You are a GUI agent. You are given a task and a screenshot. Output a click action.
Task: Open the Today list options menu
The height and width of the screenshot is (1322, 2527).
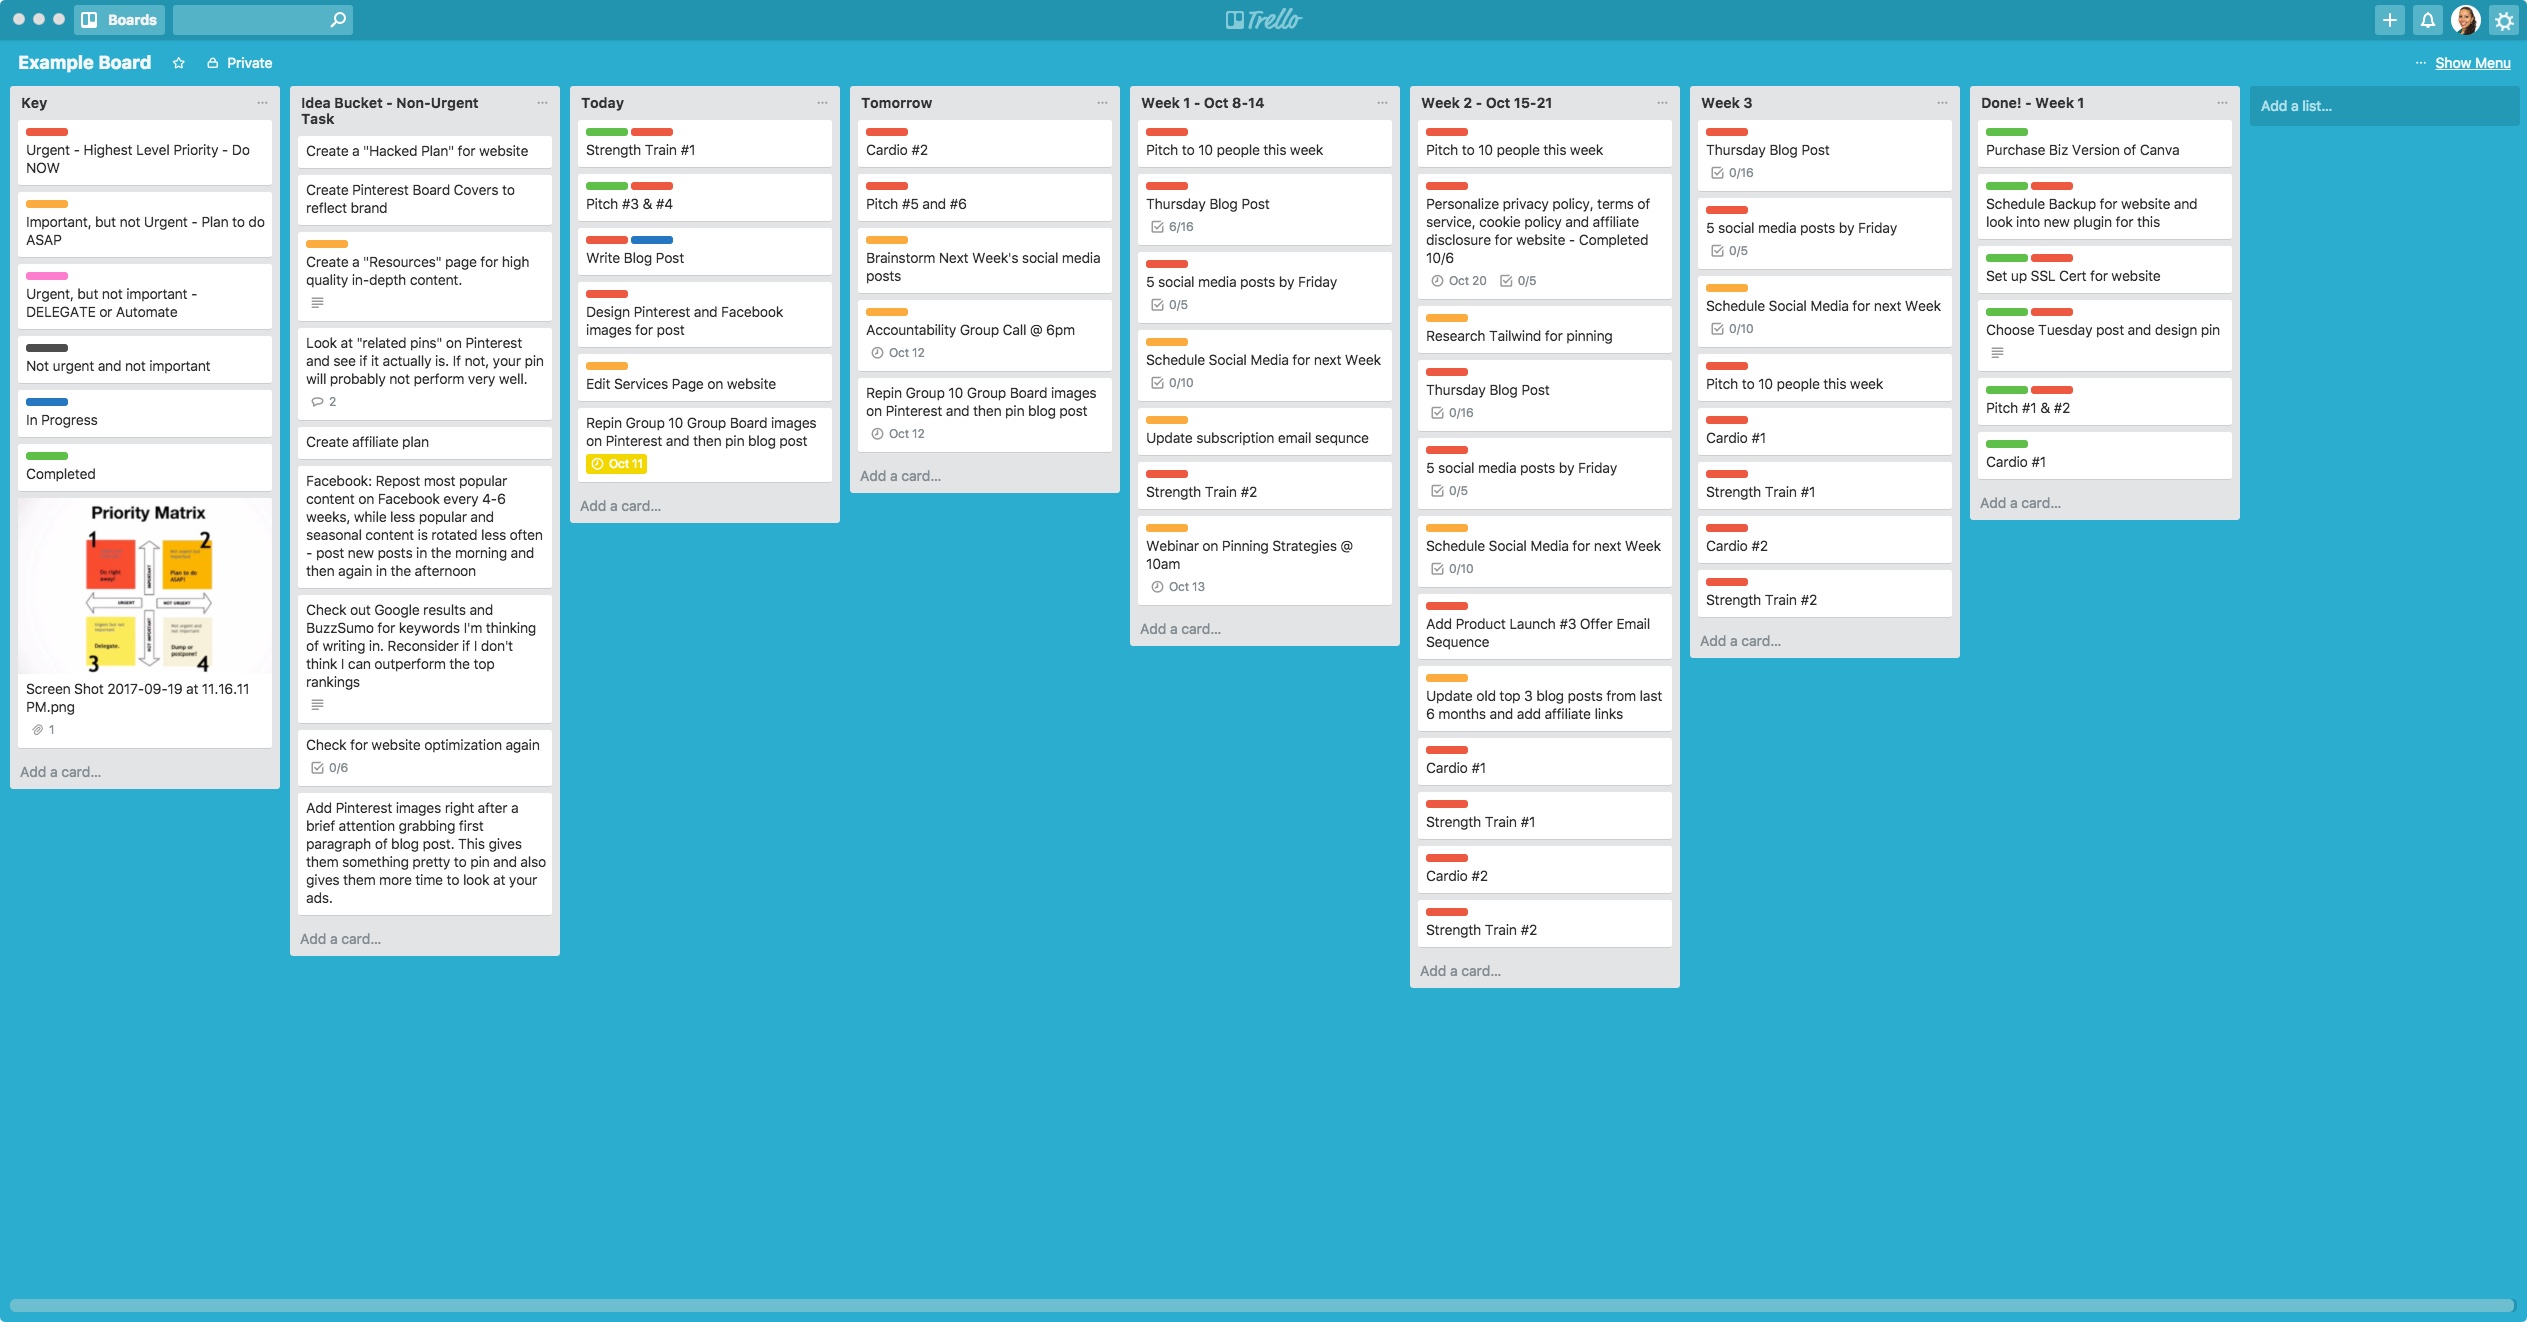(822, 103)
